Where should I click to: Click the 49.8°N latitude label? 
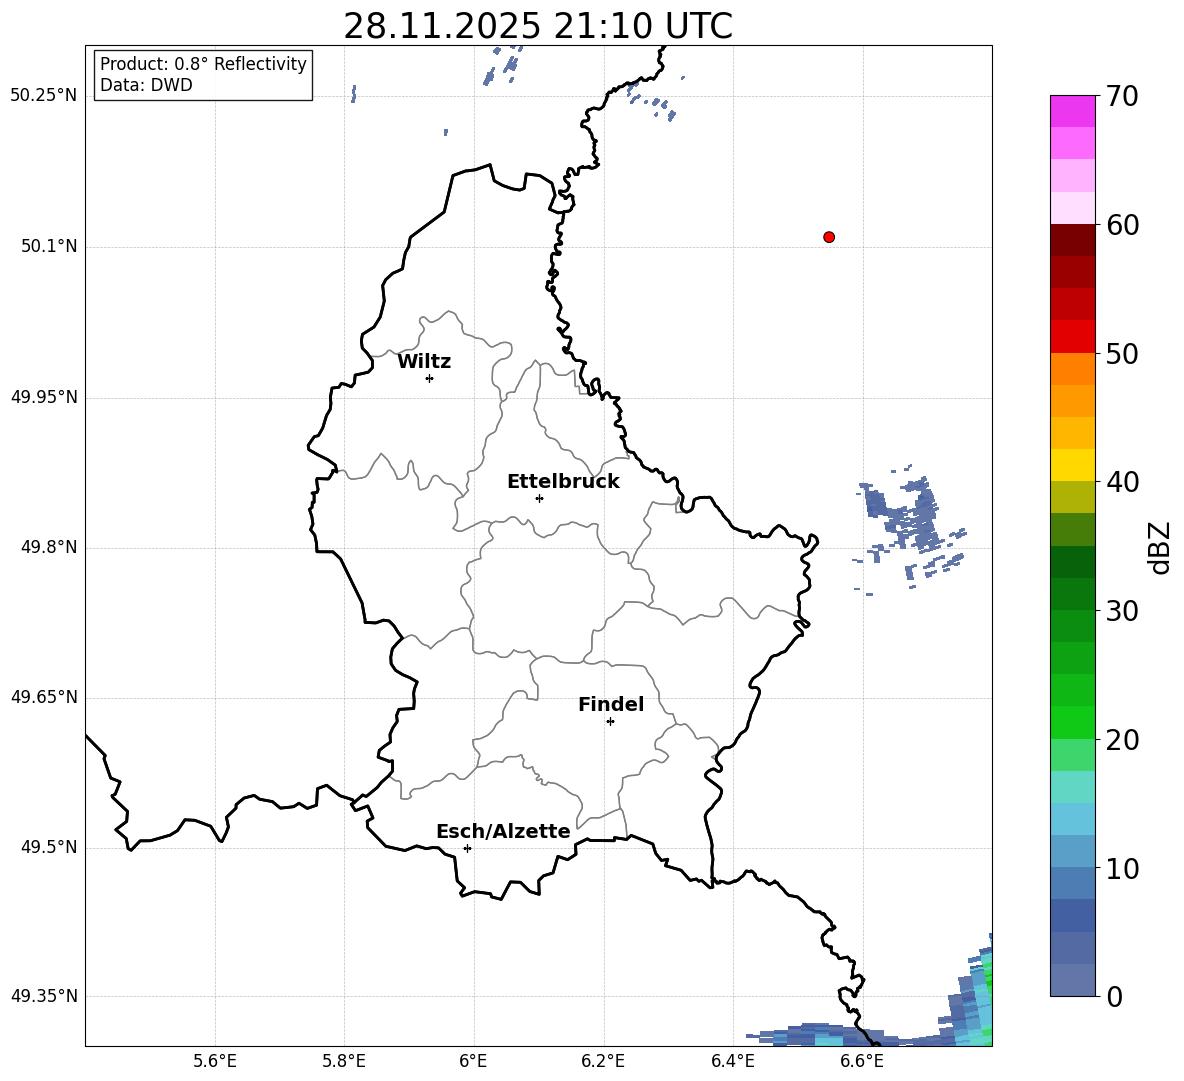pyautogui.click(x=49, y=547)
